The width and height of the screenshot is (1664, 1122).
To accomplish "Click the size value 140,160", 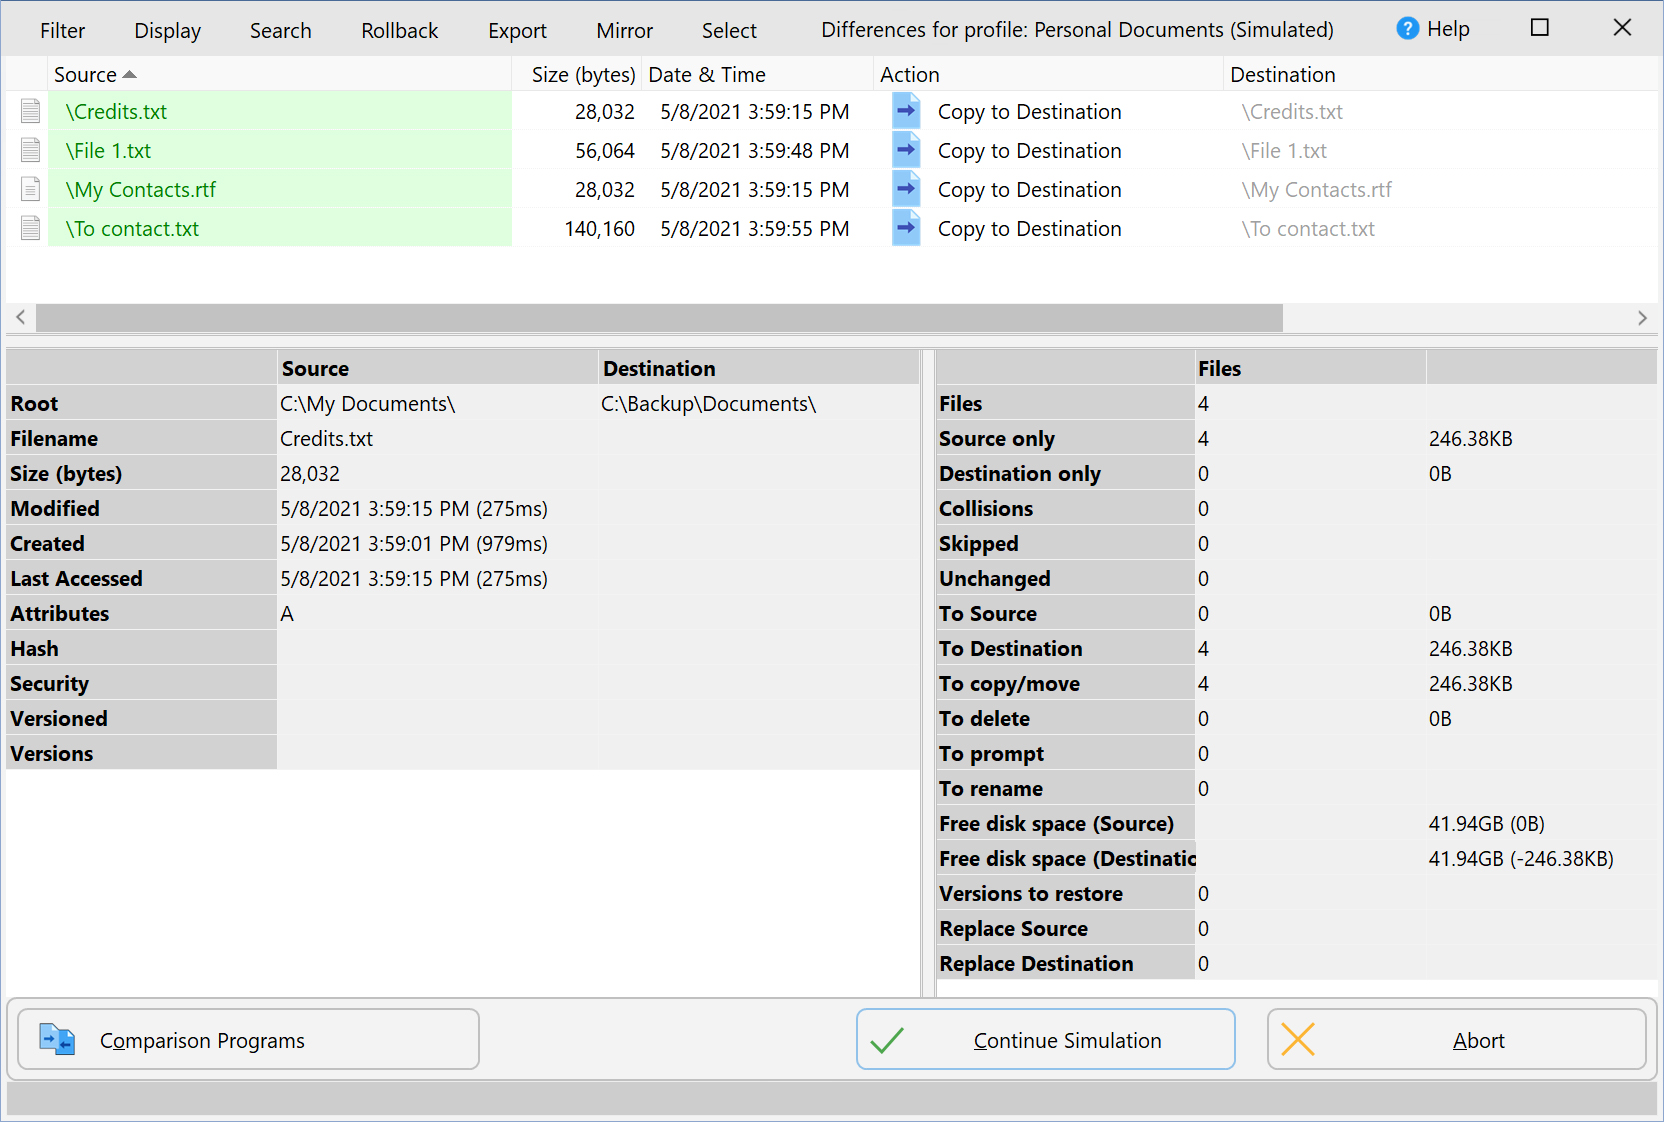I will coord(600,229).
